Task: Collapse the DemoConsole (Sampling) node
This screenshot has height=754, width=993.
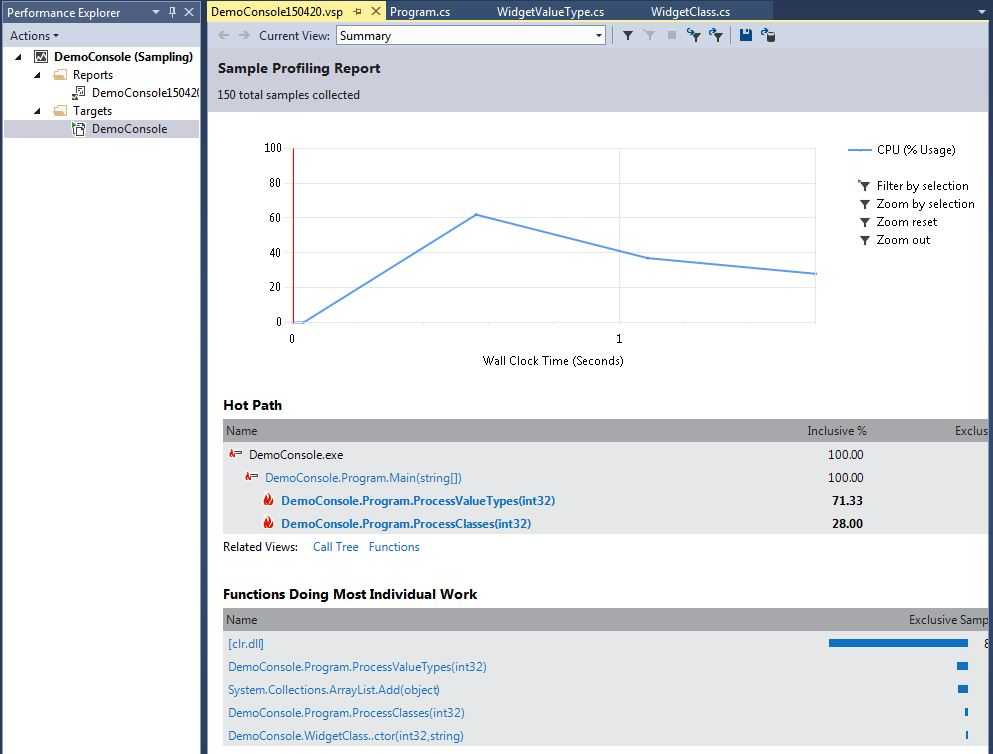Action: click(18, 57)
